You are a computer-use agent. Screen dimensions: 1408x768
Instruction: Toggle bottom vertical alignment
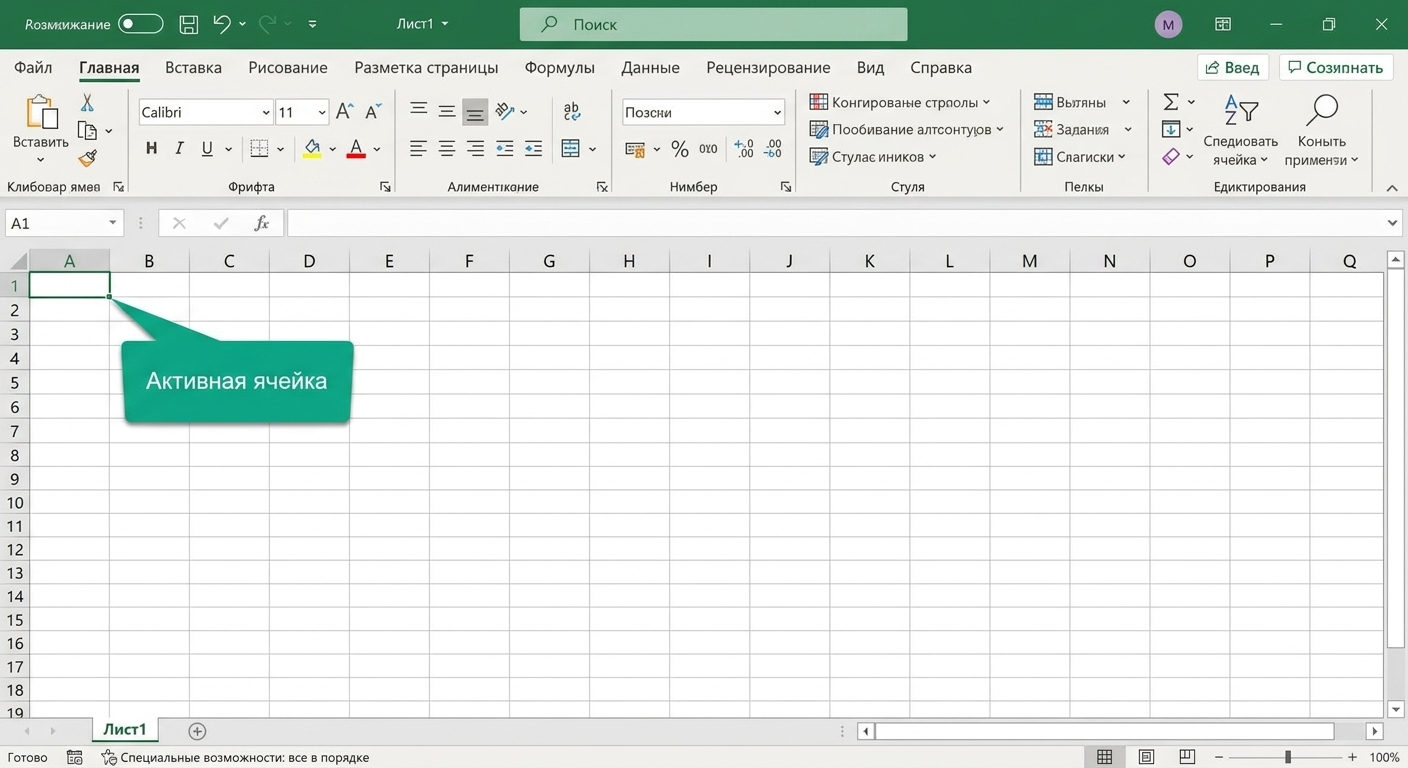(475, 112)
